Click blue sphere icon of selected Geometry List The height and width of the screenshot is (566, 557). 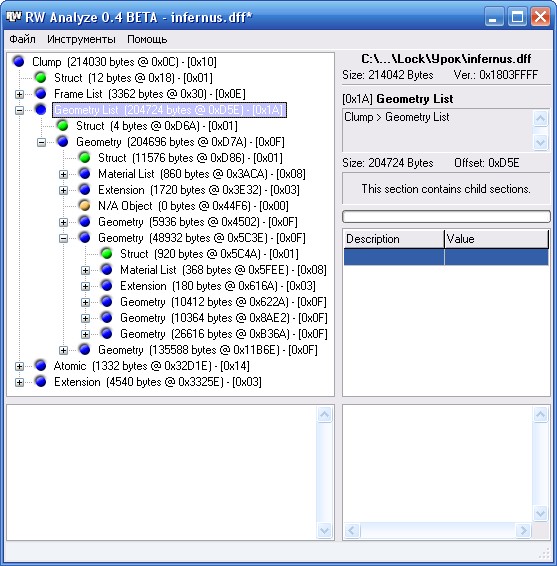click(41, 109)
